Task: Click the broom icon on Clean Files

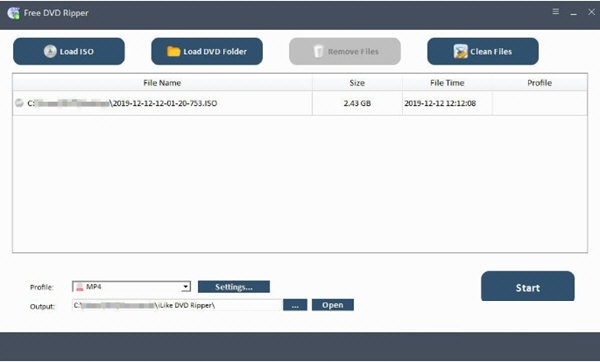Action: [460, 51]
